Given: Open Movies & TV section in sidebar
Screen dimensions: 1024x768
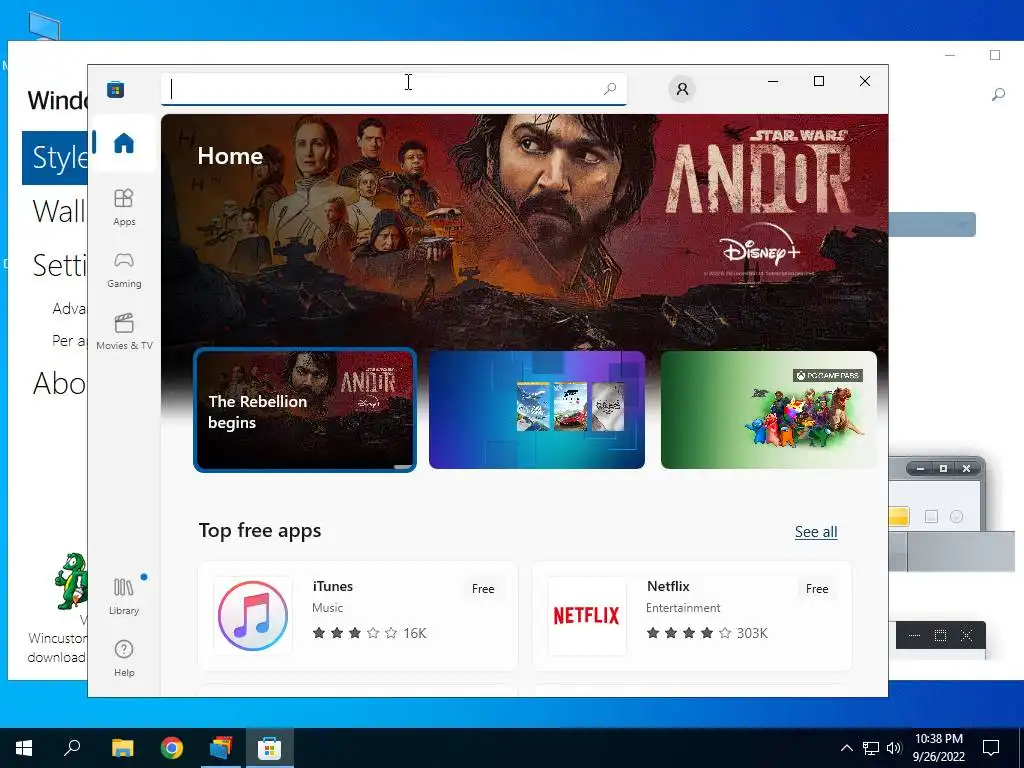Looking at the screenshot, I should pos(123,332).
